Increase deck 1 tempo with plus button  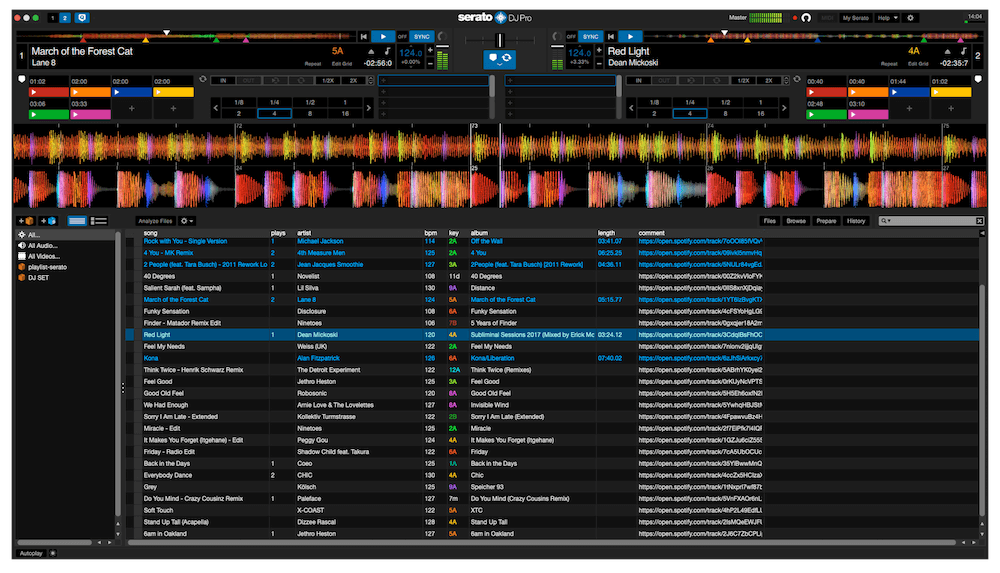[x=430, y=50]
